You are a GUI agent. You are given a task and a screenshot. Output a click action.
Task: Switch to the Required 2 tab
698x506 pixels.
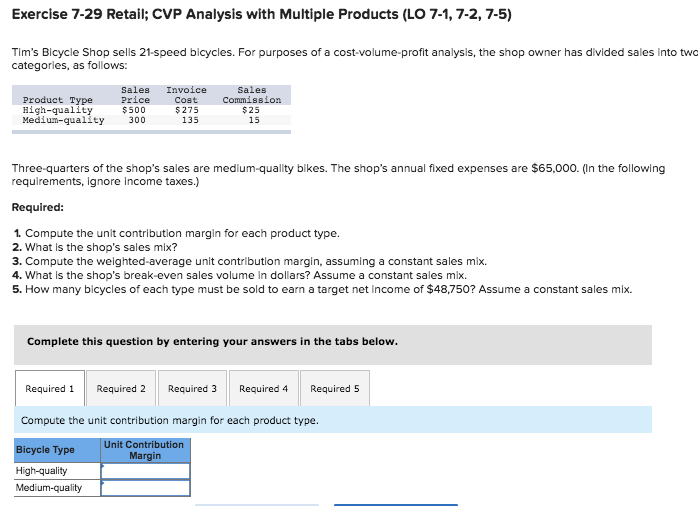[x=121, y=389]
